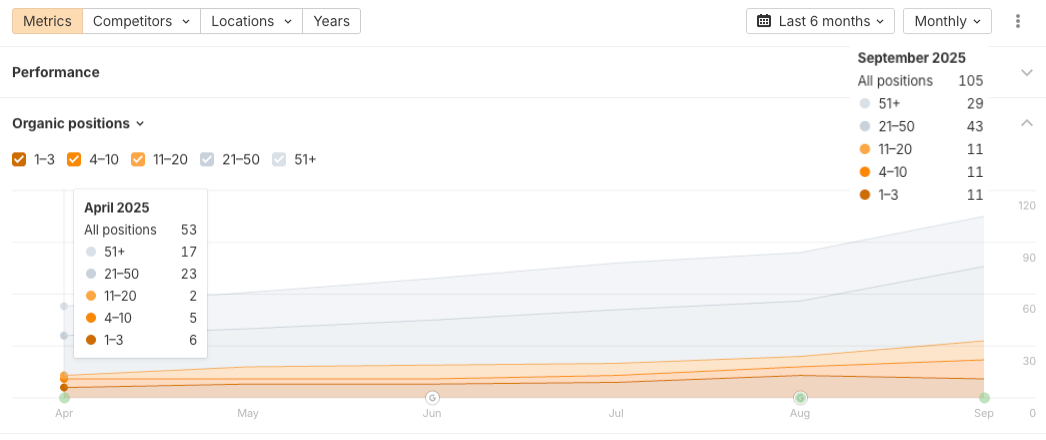Click the Google update marker at Jun
This screenshot has width=1046, height=440.
[x=432, y=398]
